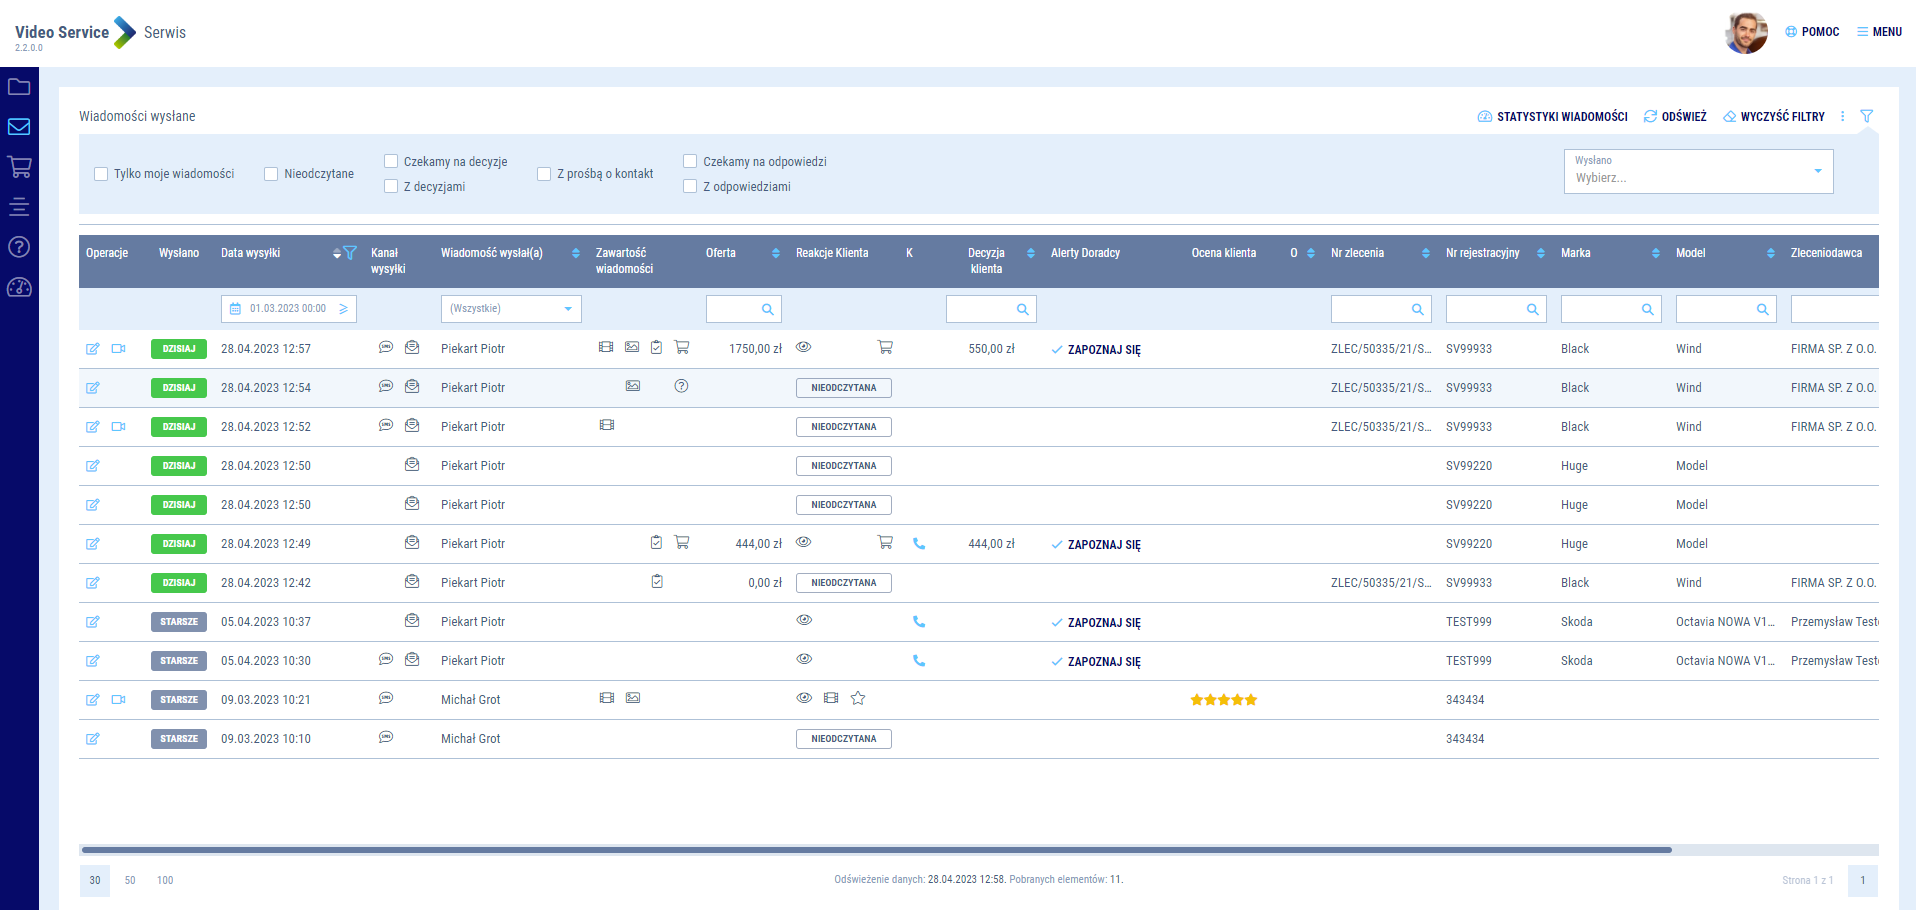Click phone icon in 28.04.2023 12:49 row
Viewport: 1916px width, 910px height.
click(919, 544)
